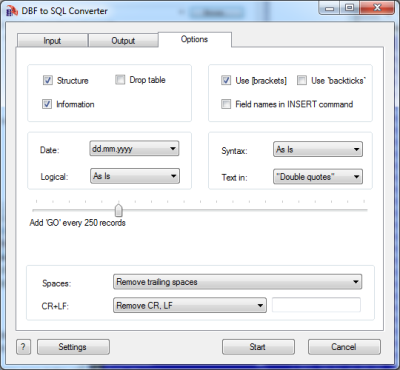Switch to the Output tab
400x370 pixels.
point(123,41)
